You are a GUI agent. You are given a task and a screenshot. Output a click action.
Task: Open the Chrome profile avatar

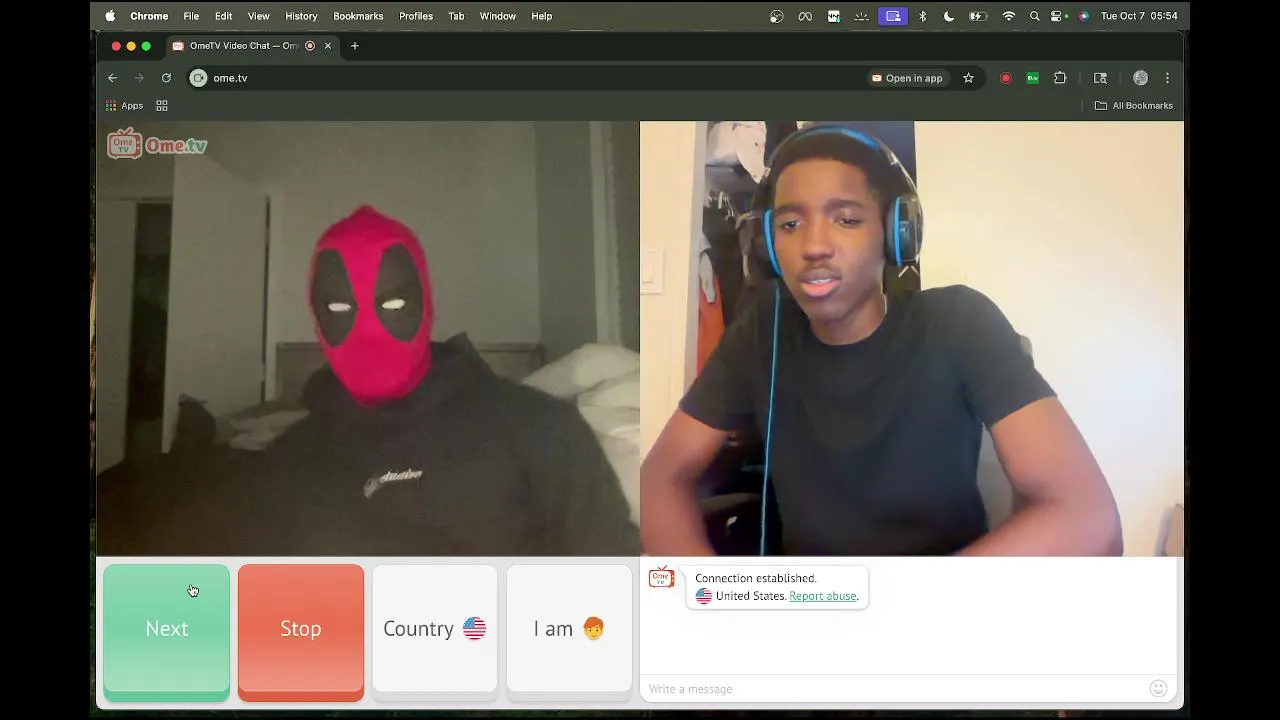click(x=1140, y=78)
